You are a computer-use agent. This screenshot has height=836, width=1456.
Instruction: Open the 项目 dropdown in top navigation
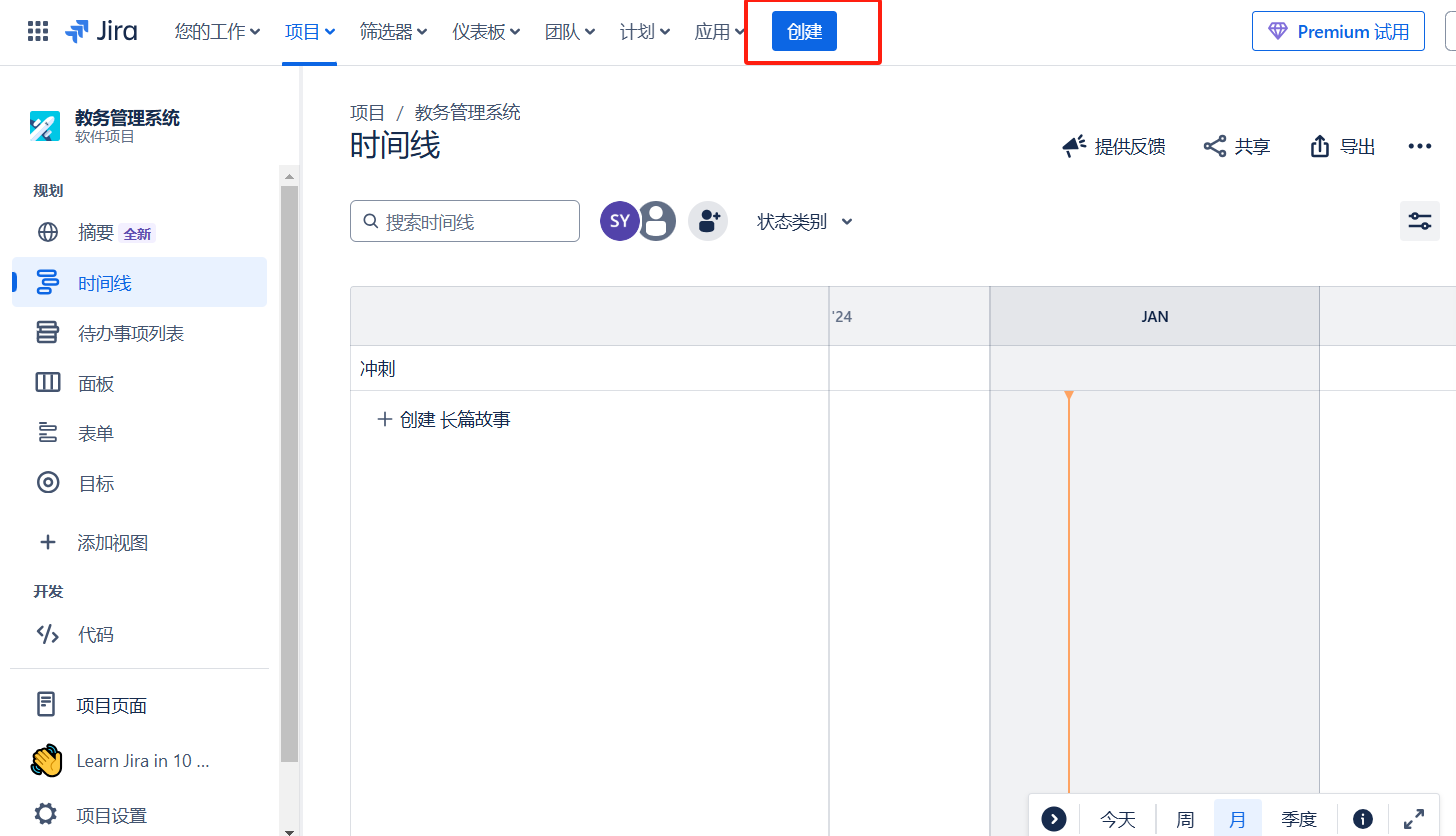tap(309, 32)
